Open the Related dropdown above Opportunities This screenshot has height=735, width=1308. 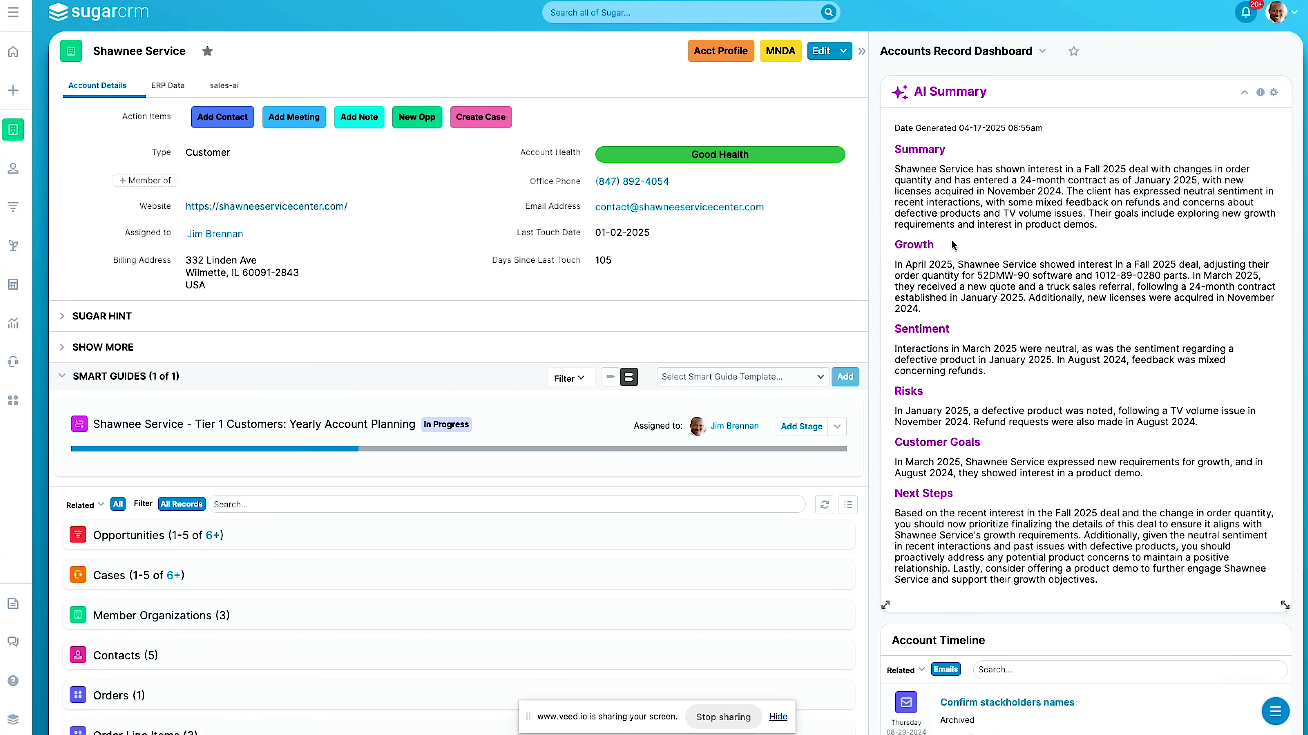tap(85, 505)
